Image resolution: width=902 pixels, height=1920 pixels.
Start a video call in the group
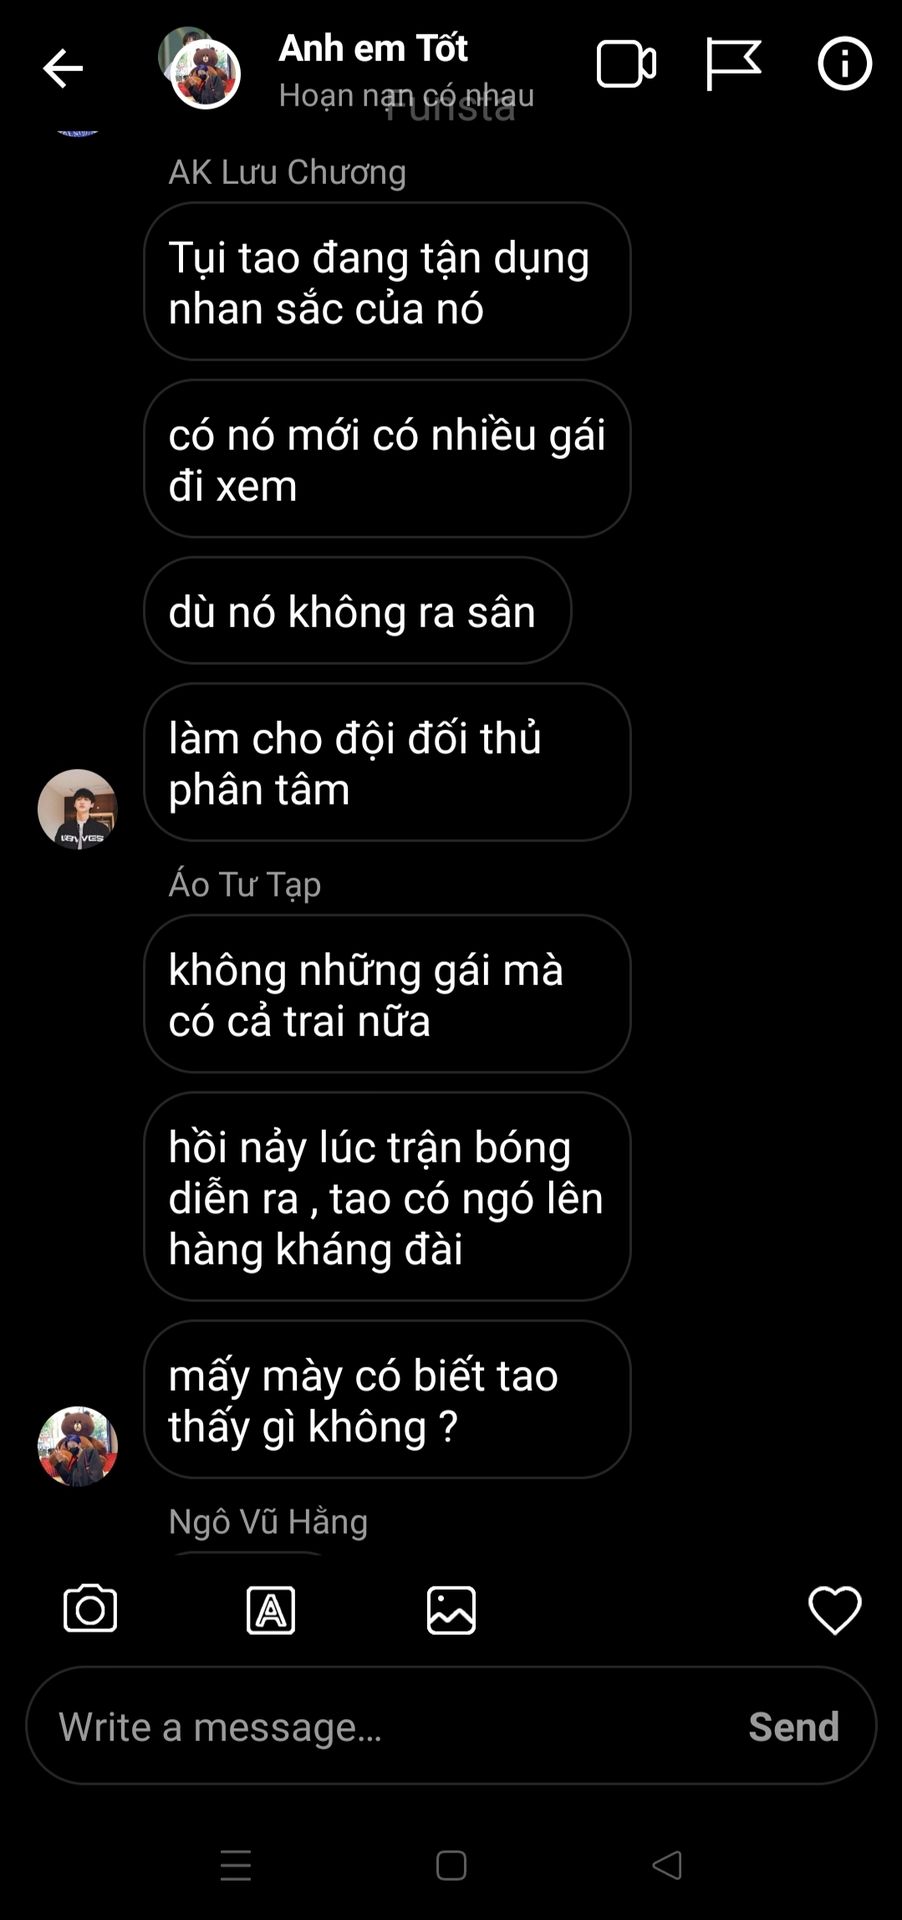pyautogui.click(x=626, y=65)
